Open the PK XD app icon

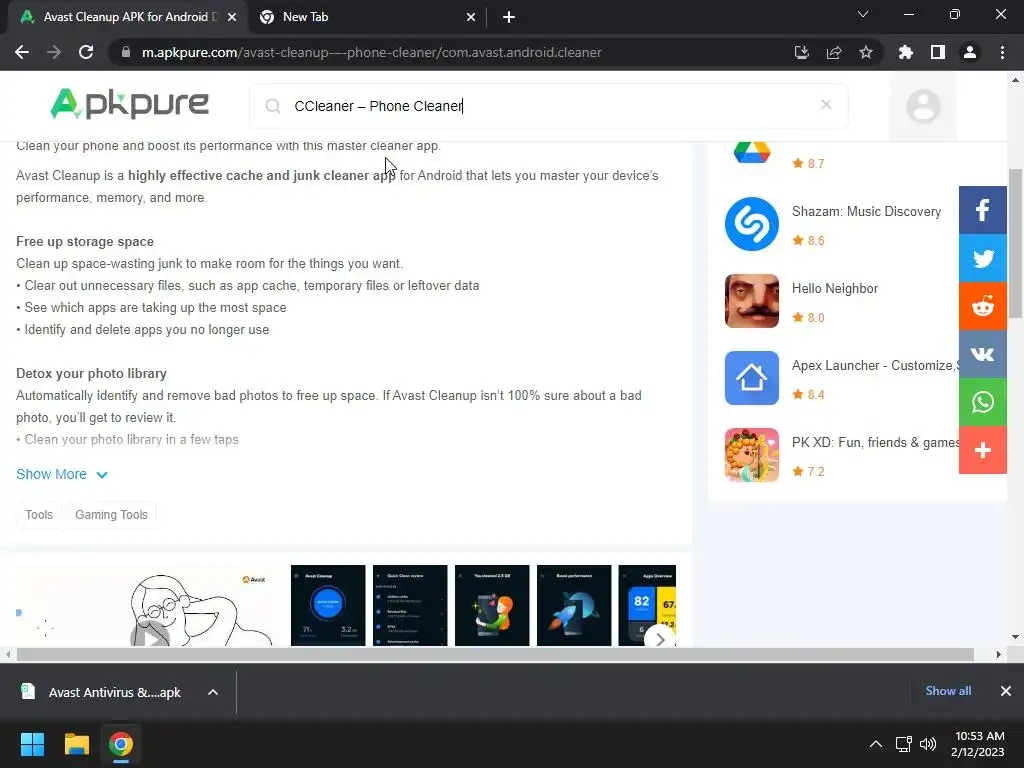click(x=752, y=455)
